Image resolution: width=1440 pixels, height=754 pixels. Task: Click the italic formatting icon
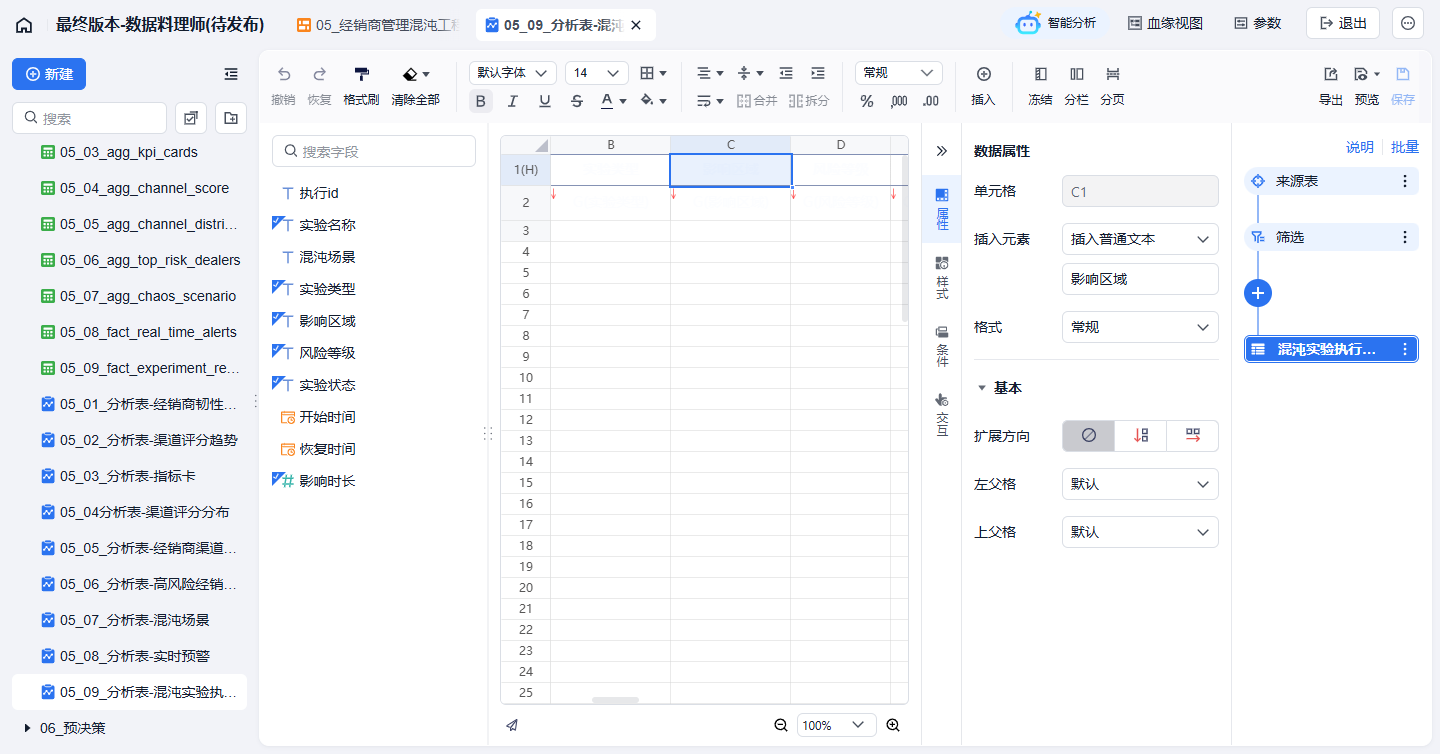tap(513, 101)
